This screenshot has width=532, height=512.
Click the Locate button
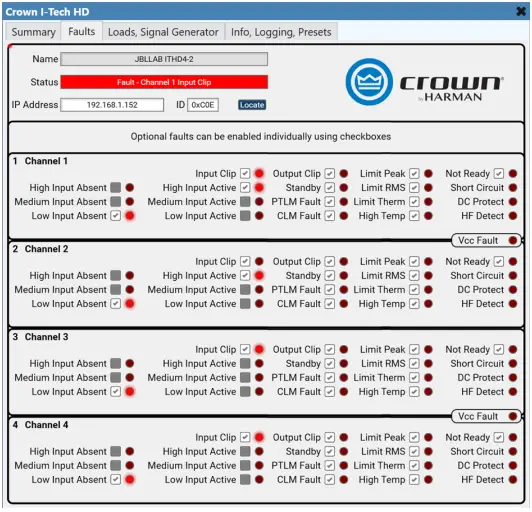252,105
